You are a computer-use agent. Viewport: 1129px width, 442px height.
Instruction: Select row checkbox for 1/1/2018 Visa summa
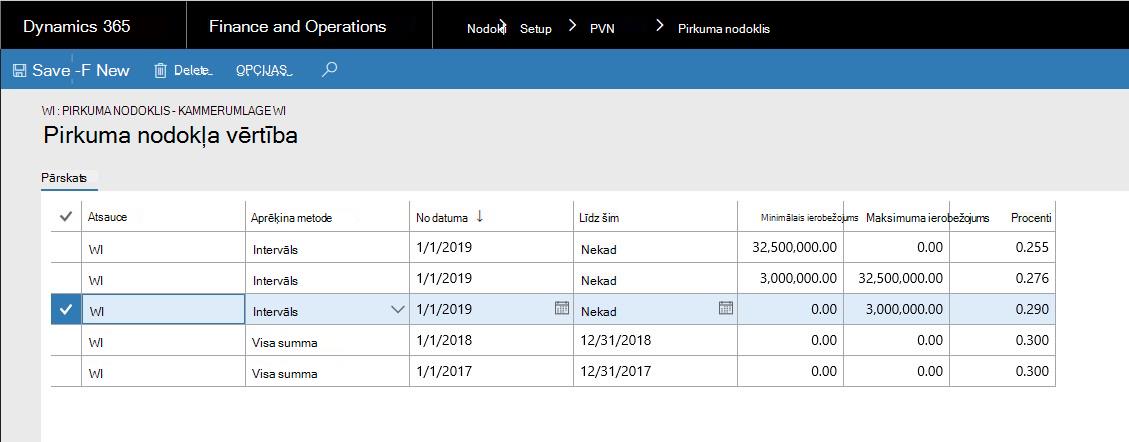(x=66, y=340)
